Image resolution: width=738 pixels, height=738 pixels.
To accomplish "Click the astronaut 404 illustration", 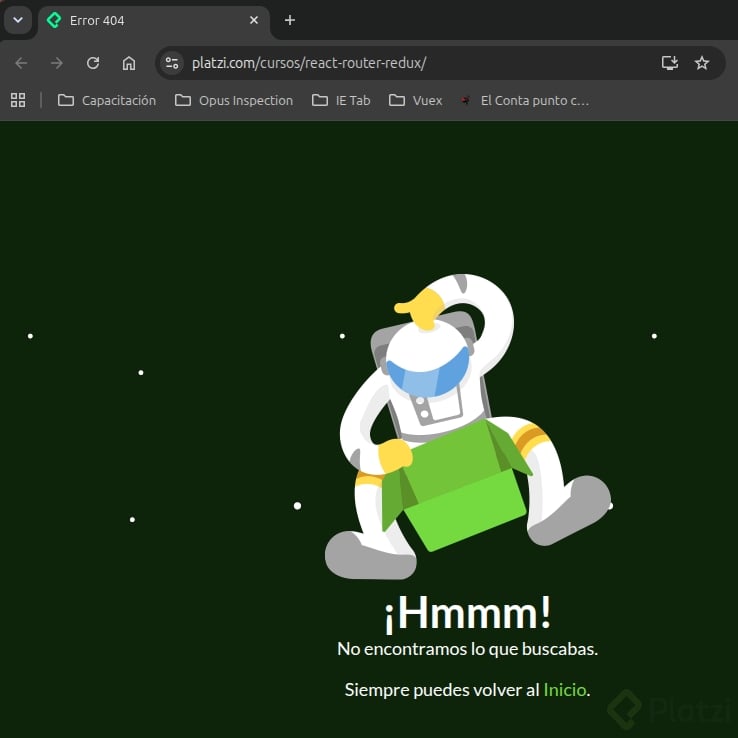I will point(468,427).
